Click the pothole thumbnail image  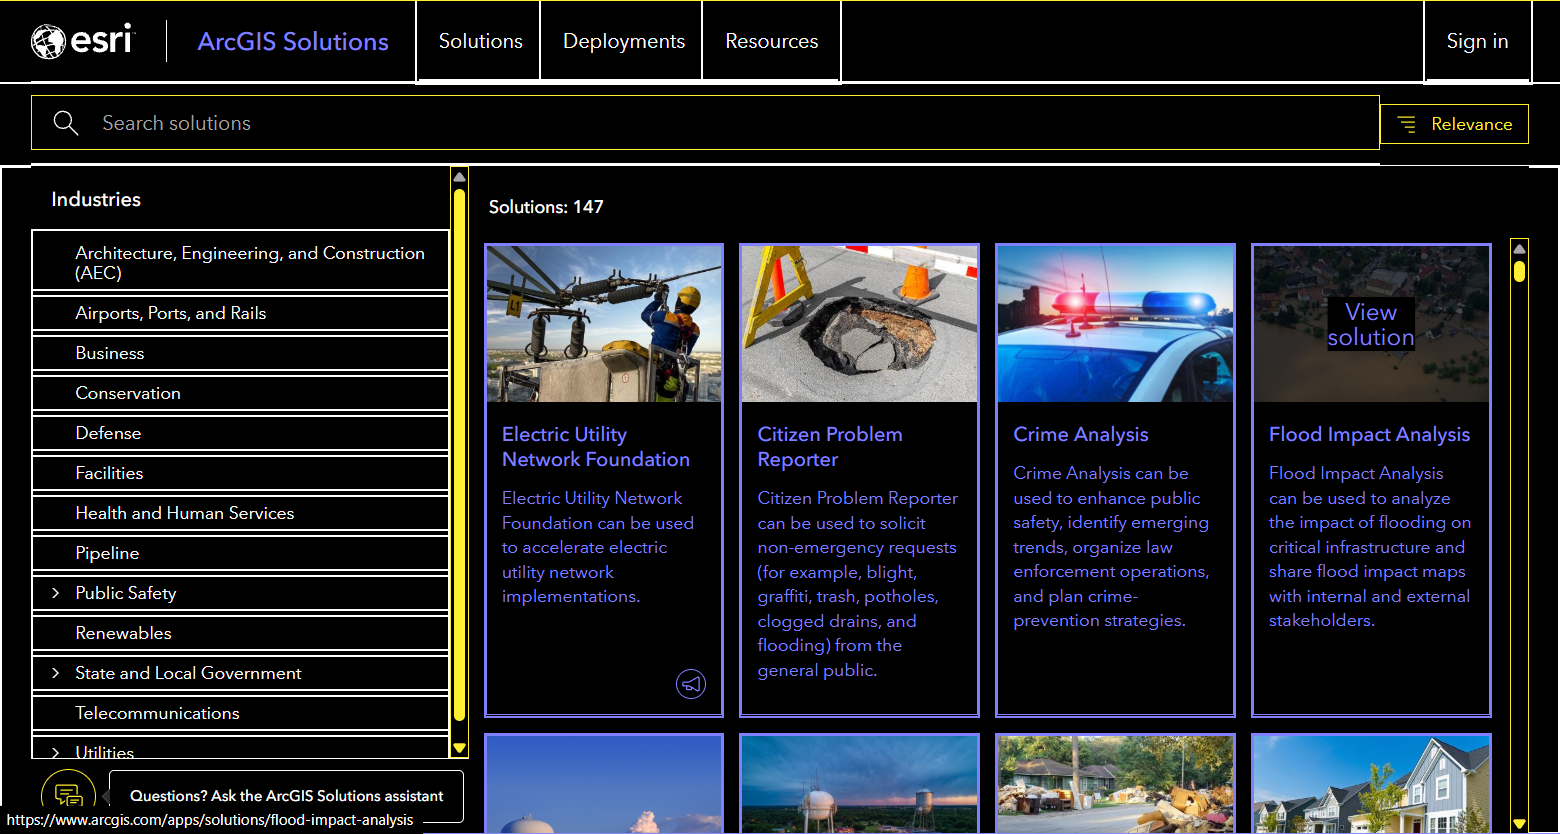(859, 324)
